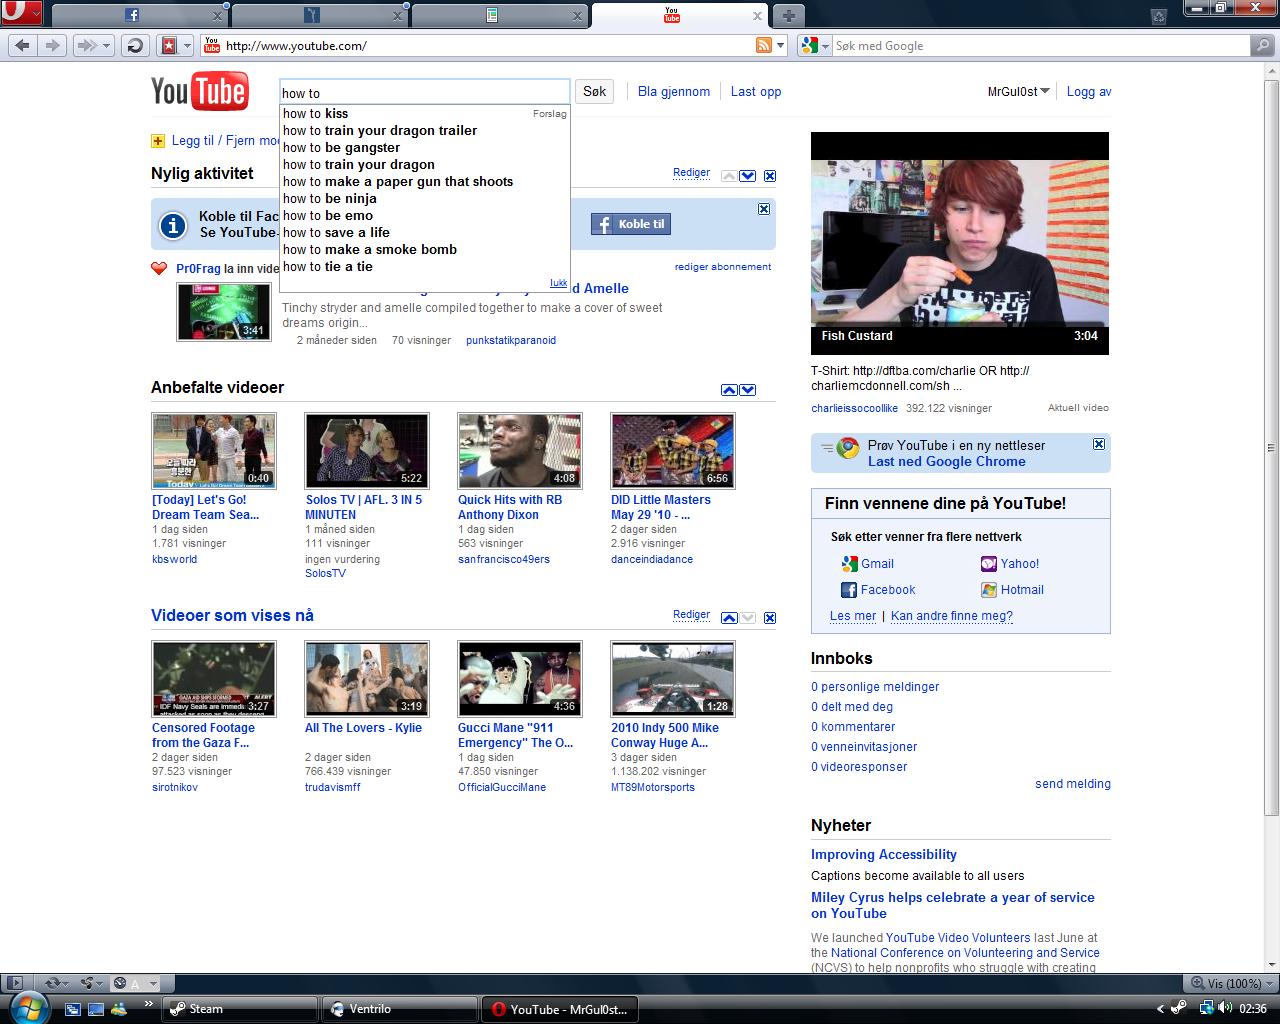Image resolution: width=1280 pixels, height=1024 pixels.
Task: Open the Speed Dial star icon
Action: (x=169, y=45)
